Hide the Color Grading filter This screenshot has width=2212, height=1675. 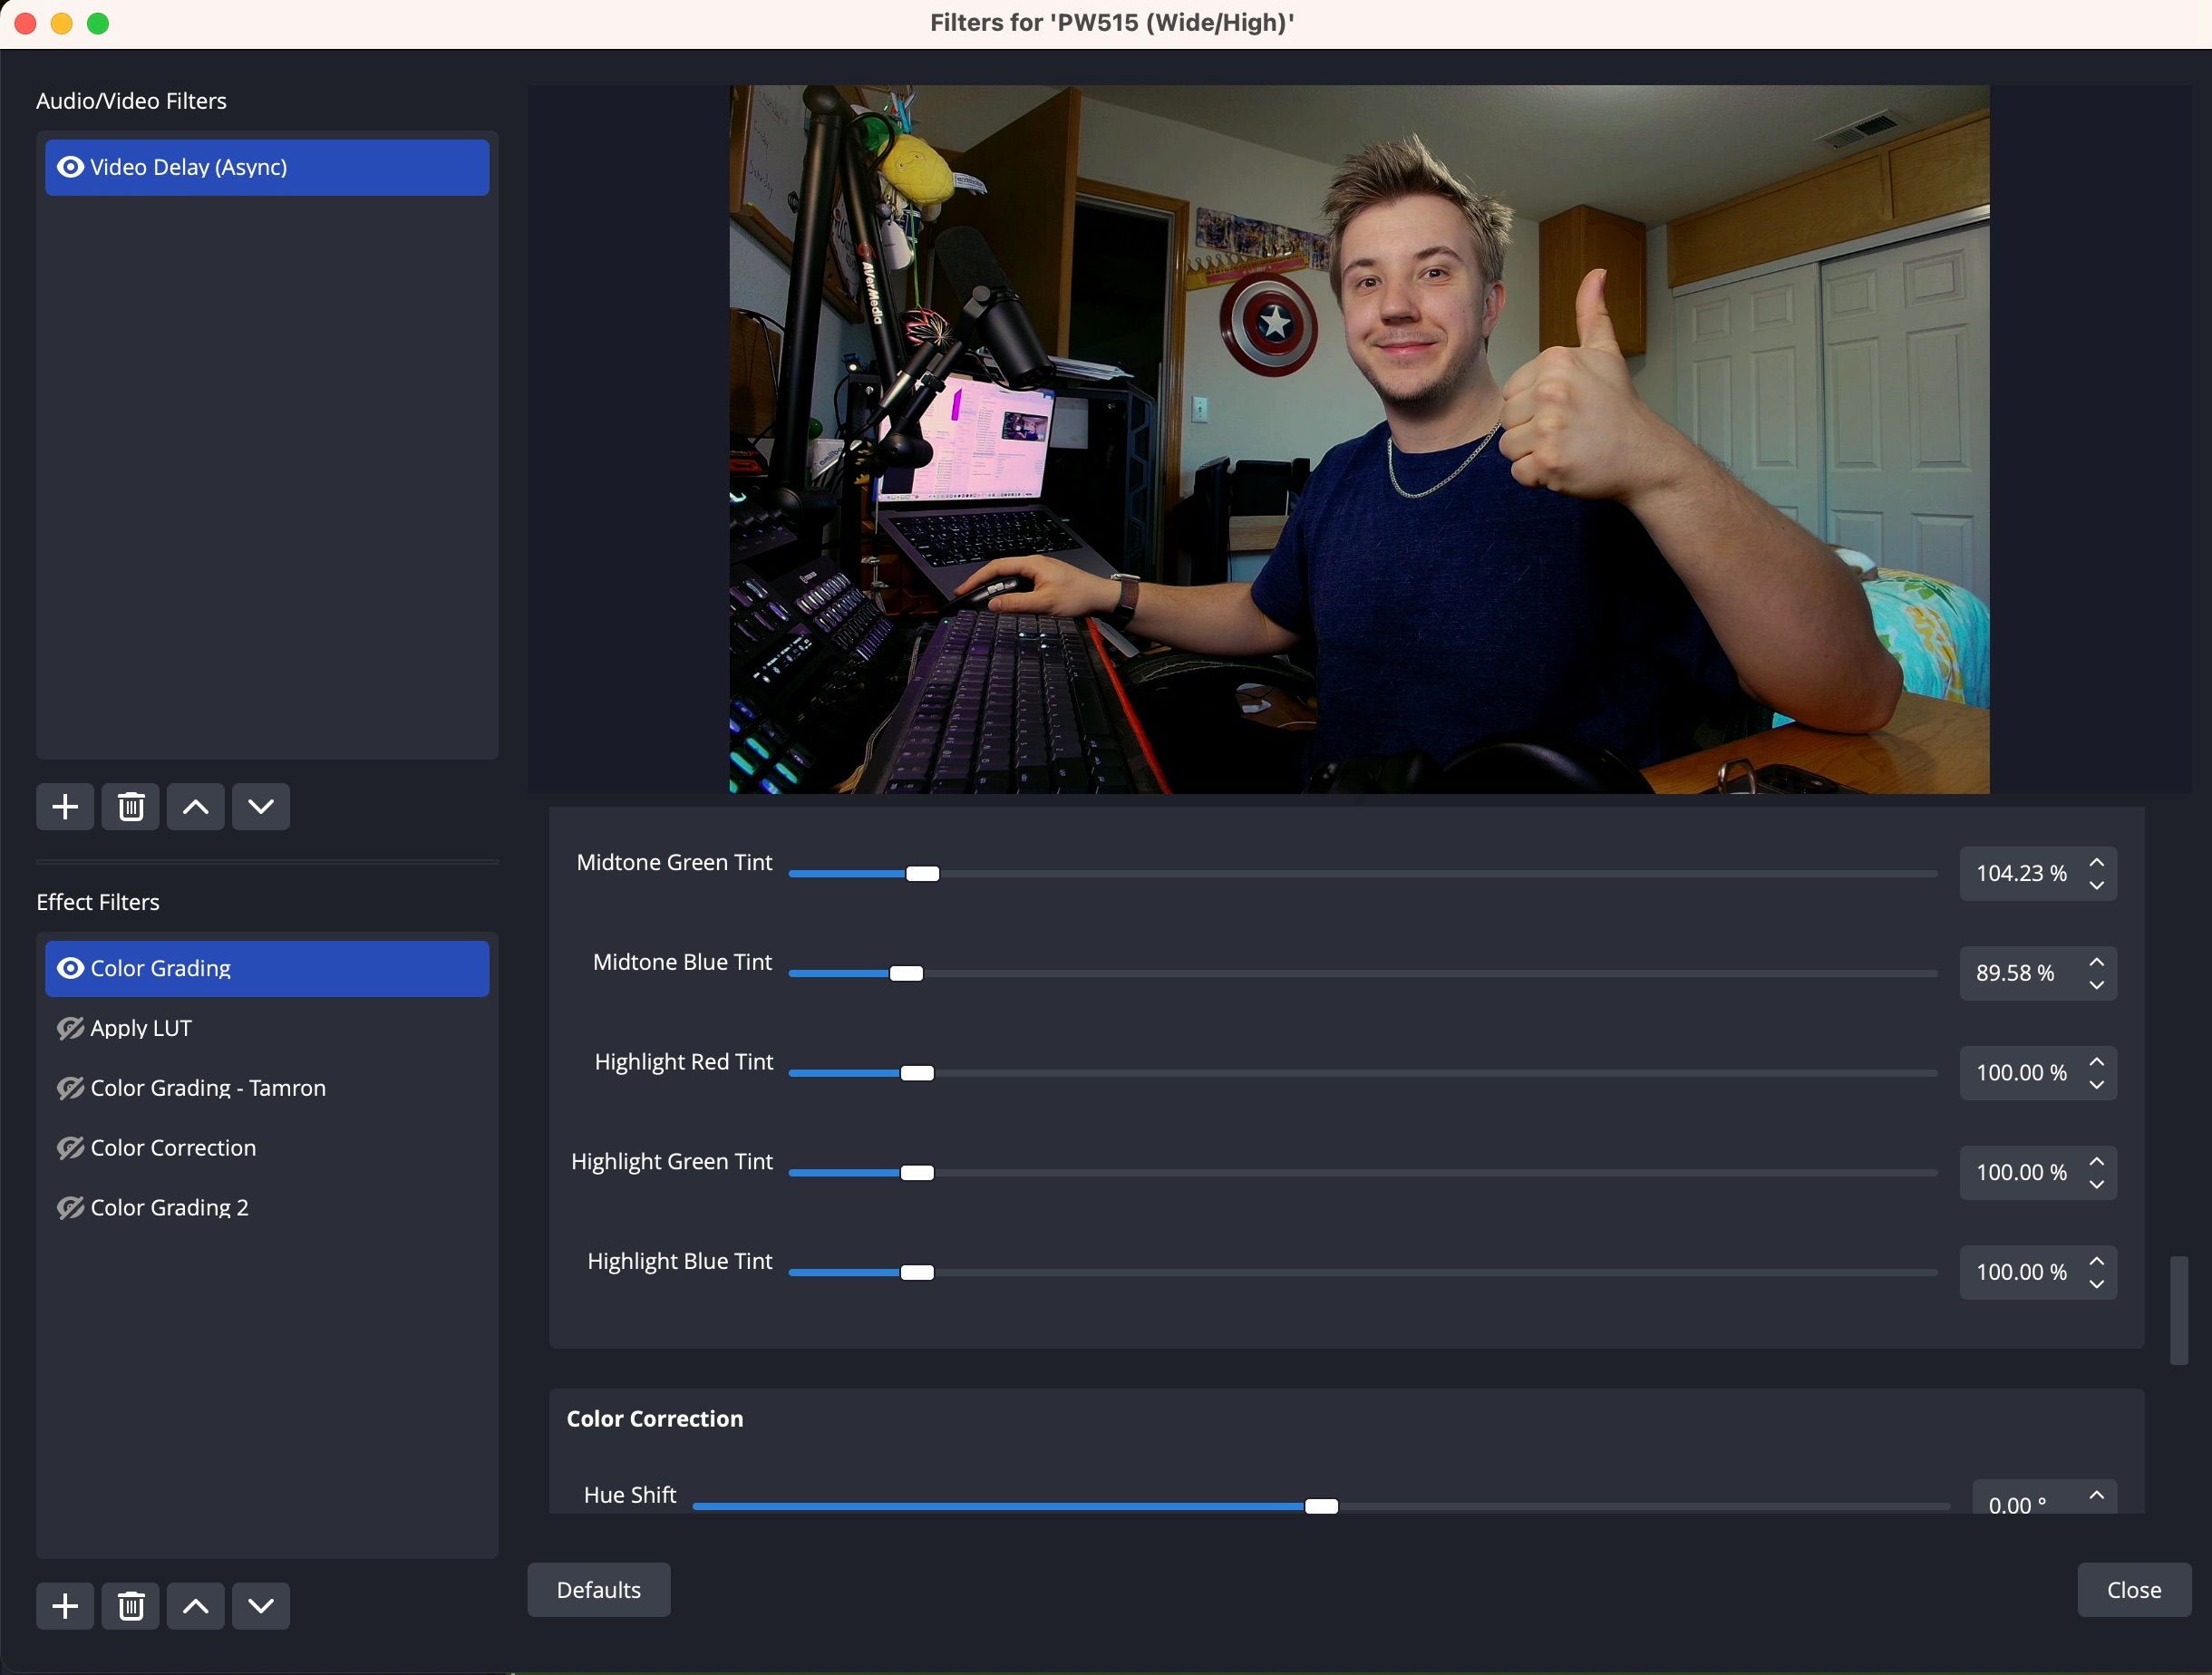(70, 968)
